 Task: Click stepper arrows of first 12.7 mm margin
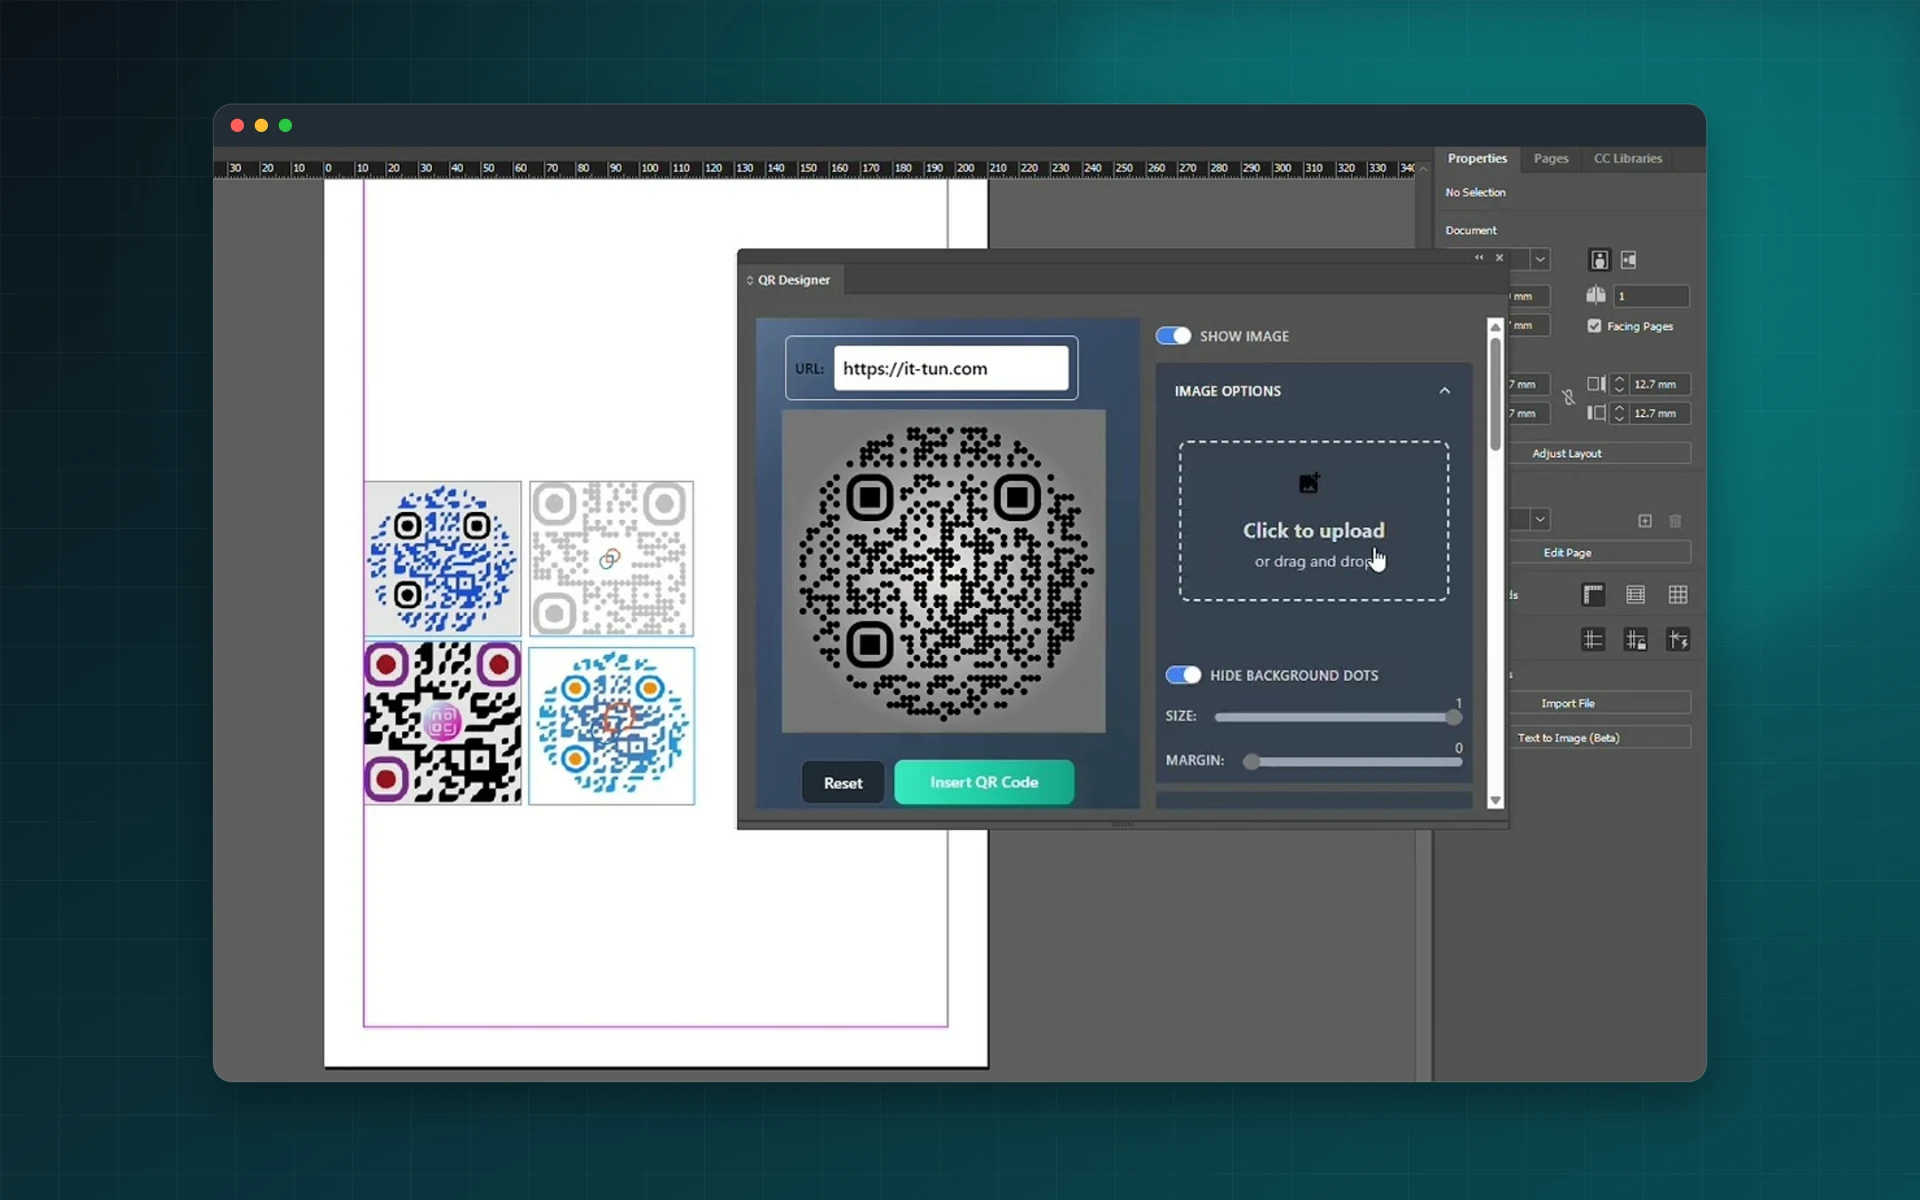(x=1619, y=384)
